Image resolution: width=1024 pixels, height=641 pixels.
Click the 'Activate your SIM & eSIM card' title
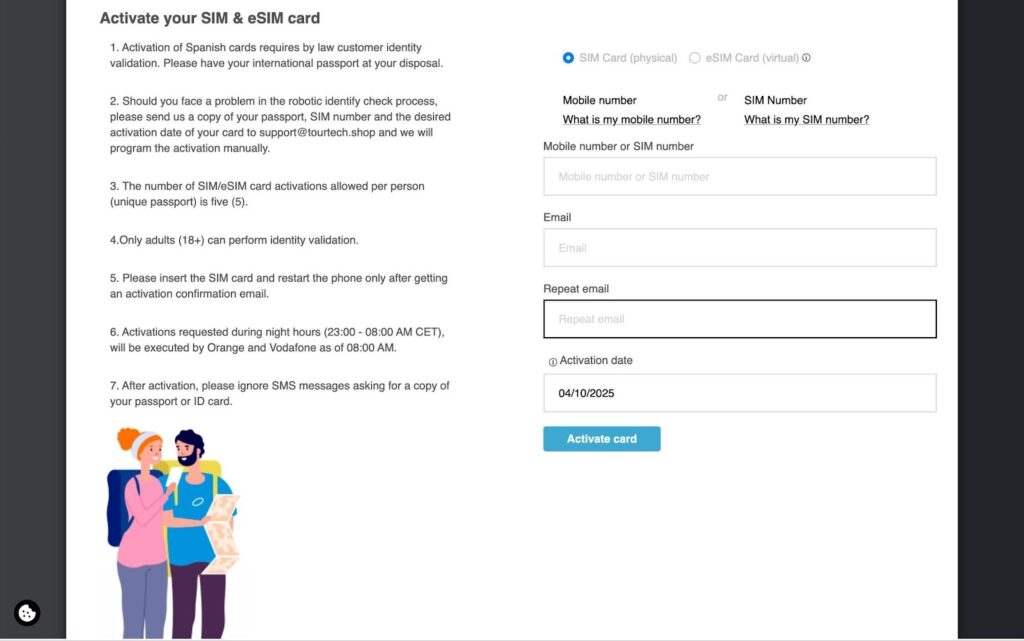click(x=210, y=18)
